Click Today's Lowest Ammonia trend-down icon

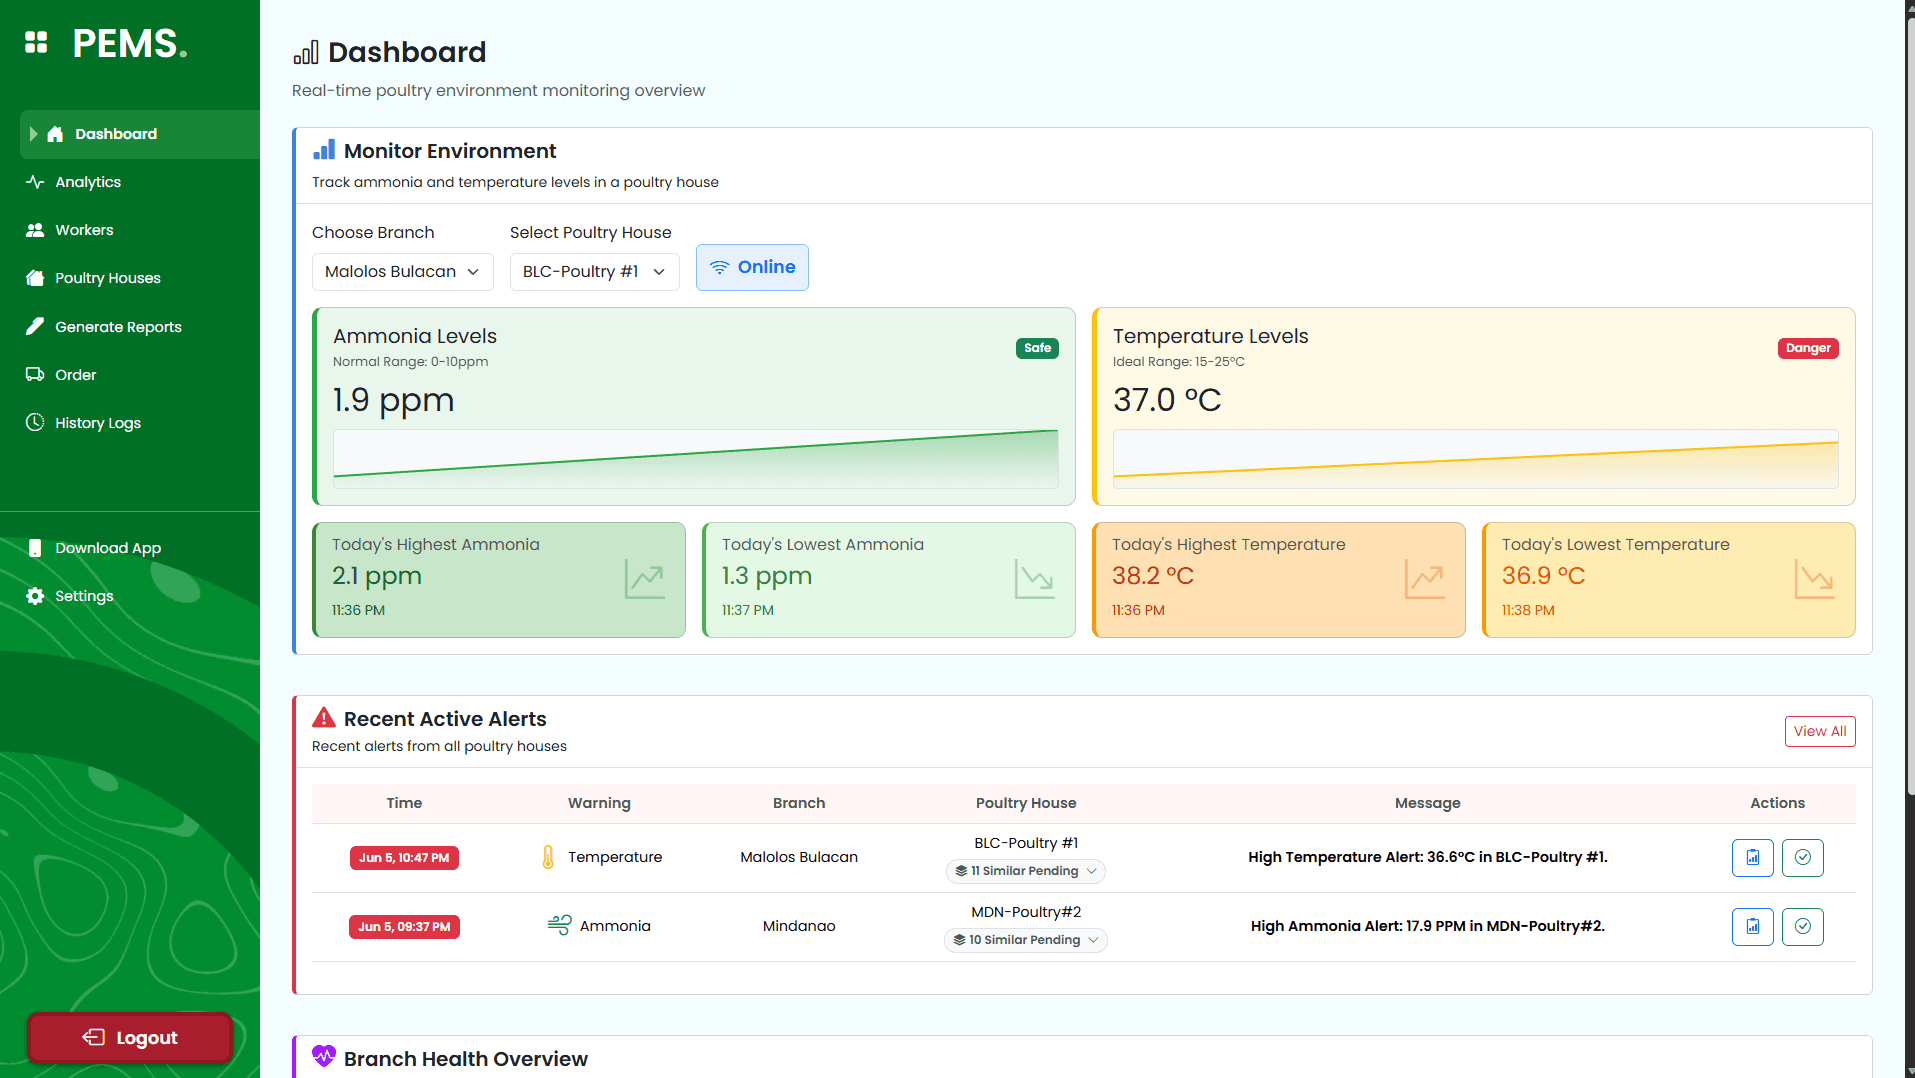pos(1035,579)
